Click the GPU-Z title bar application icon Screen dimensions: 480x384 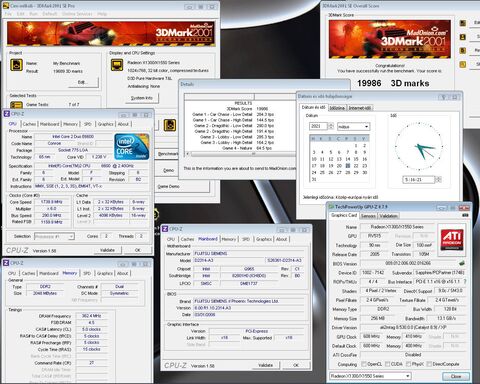click(331, 207)
